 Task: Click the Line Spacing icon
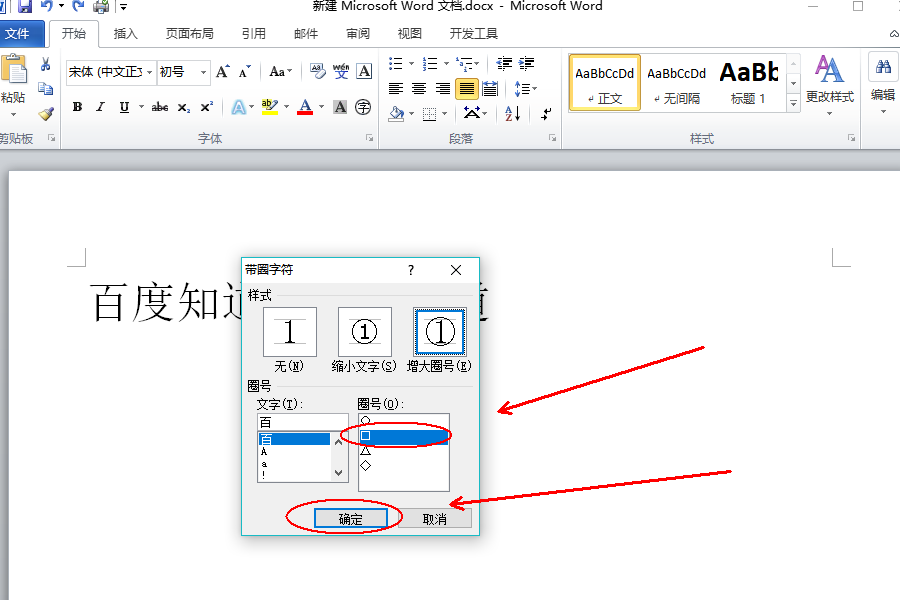pos(522,88)
